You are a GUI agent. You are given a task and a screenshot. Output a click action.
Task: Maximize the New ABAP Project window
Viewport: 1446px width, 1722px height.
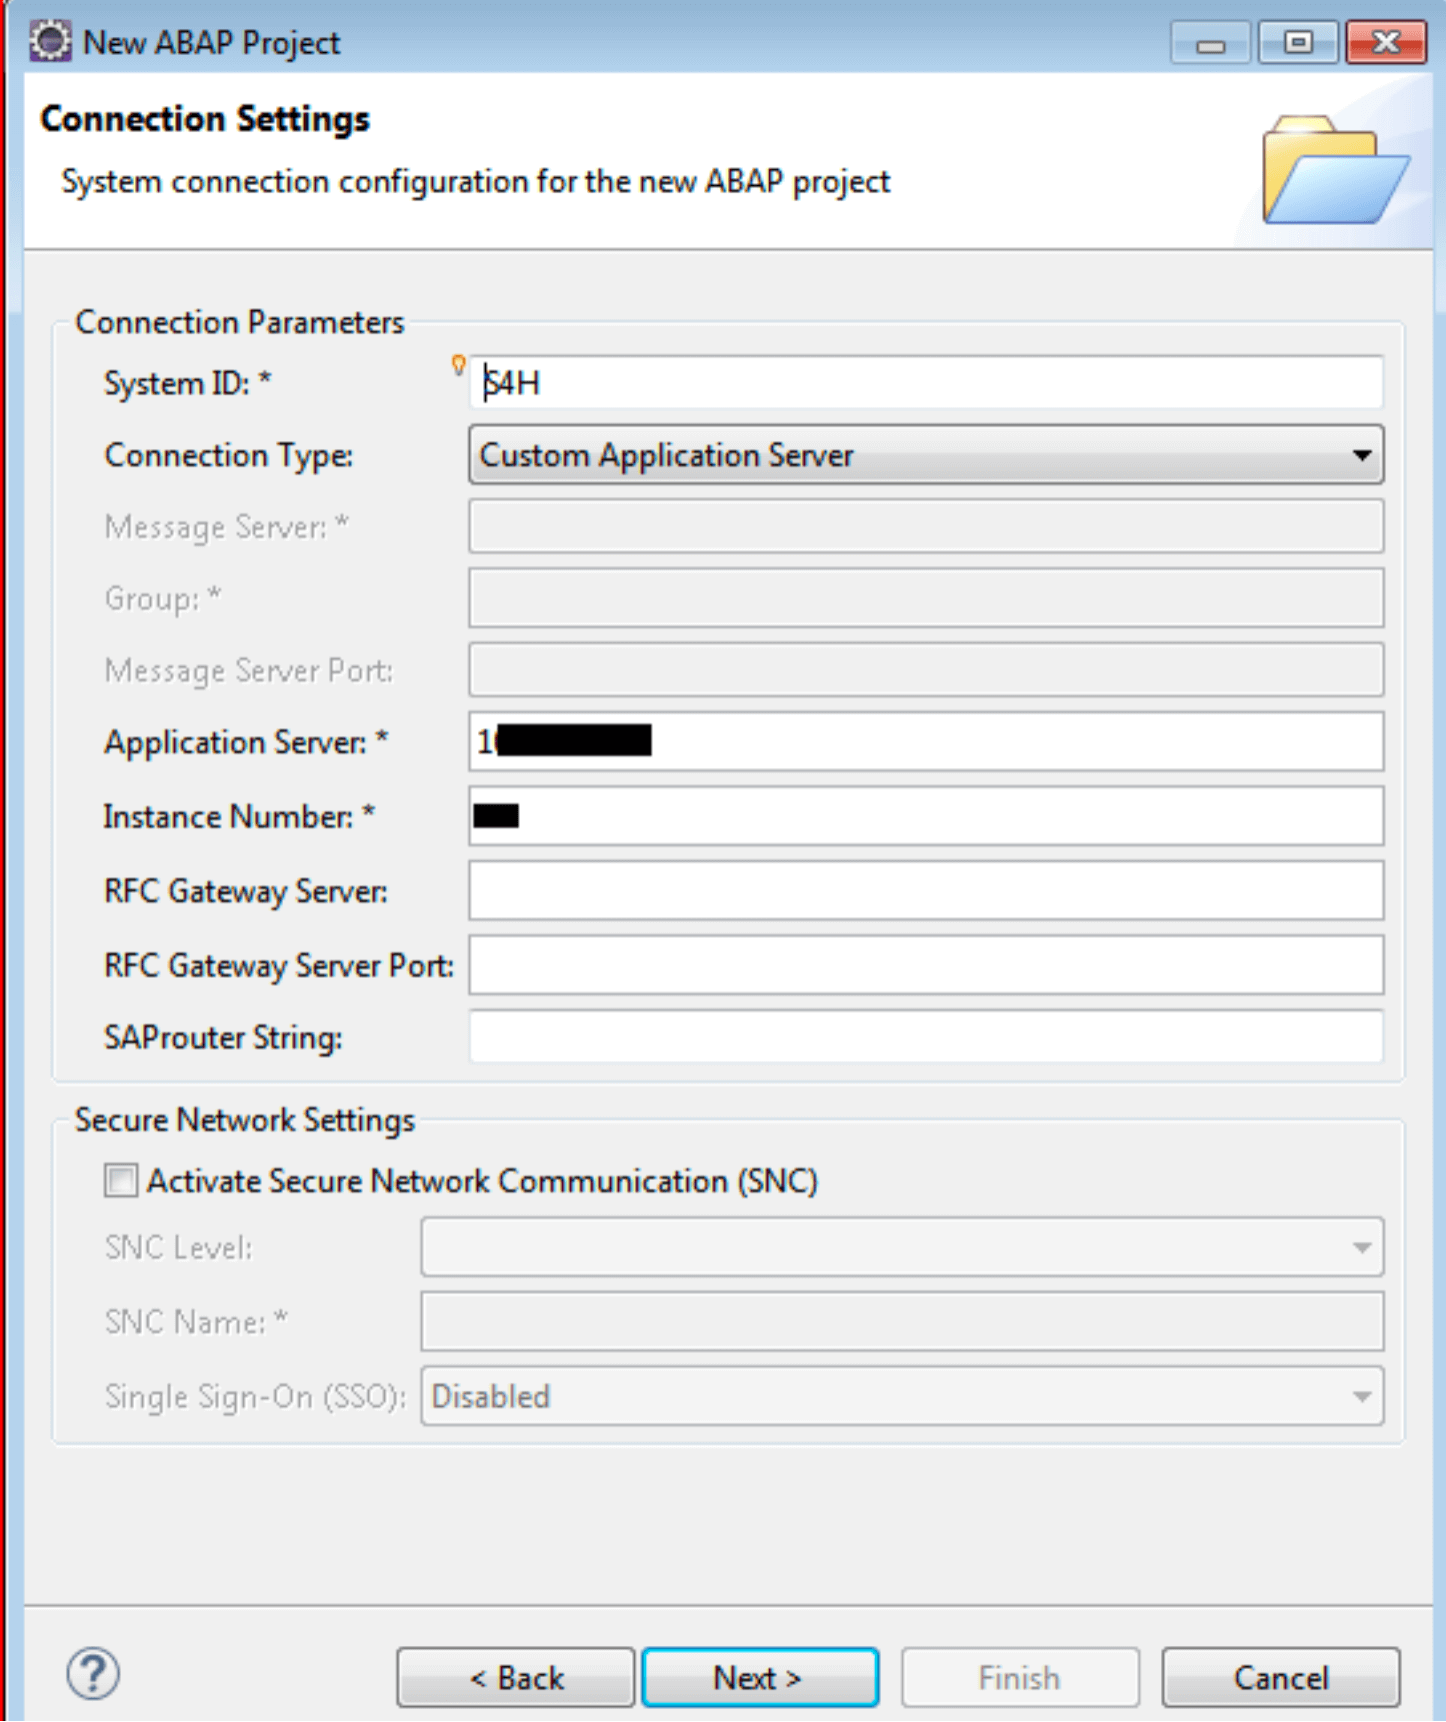pyautogui.click(x=1298, y=43)
